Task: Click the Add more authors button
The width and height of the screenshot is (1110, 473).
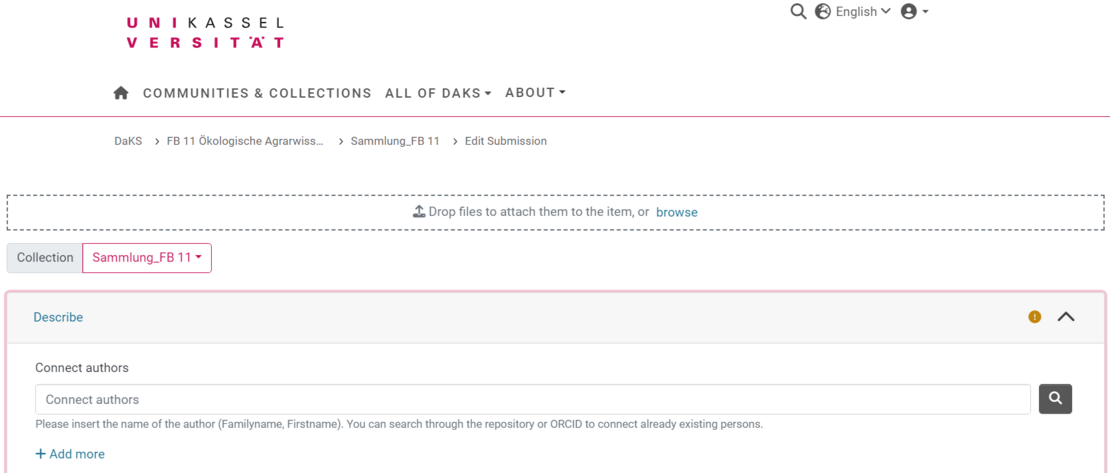Action: [70, 454]
